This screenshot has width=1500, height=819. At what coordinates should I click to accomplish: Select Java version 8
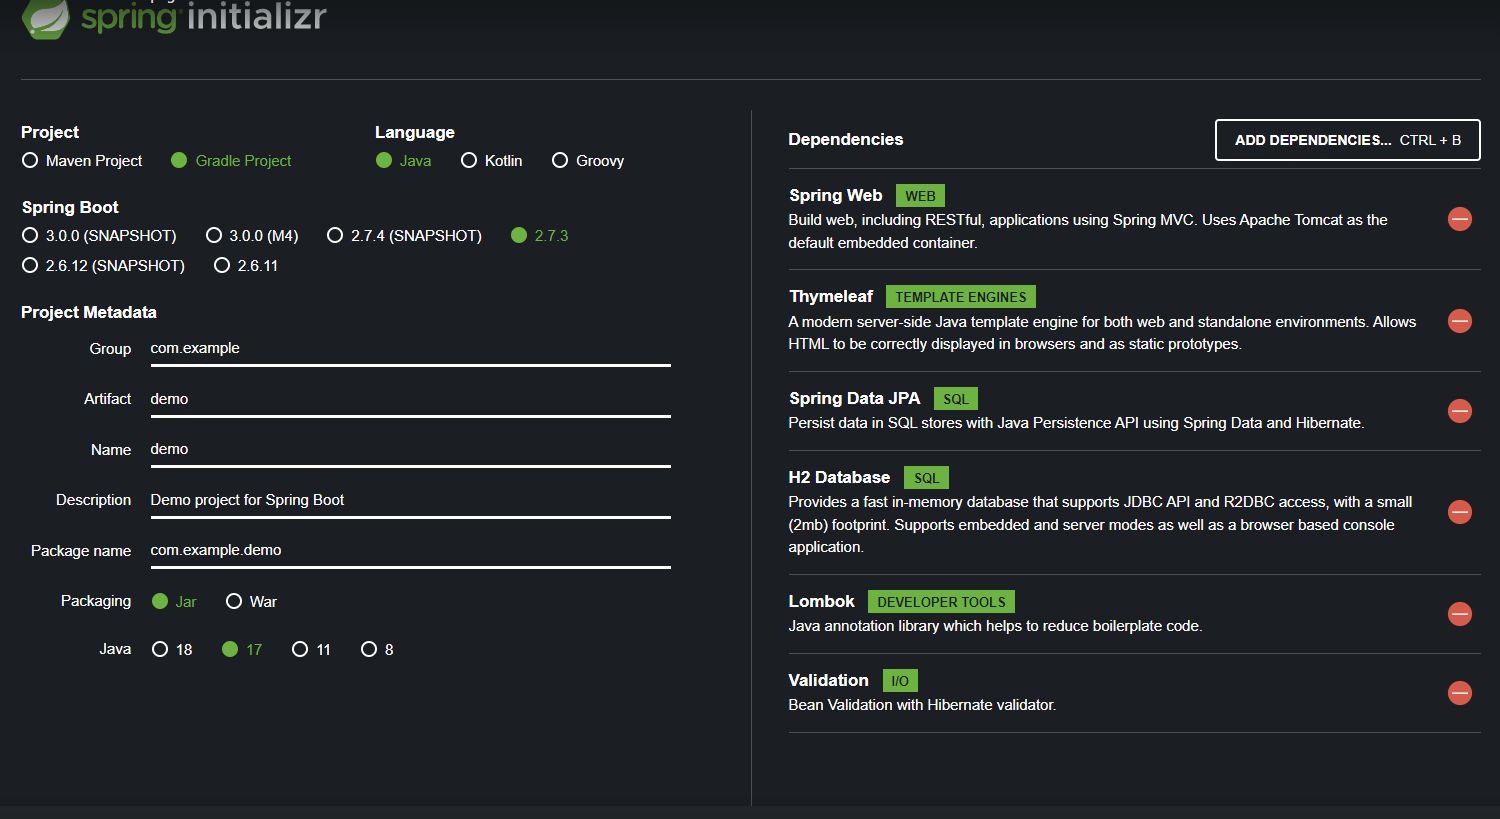point(378,650)
